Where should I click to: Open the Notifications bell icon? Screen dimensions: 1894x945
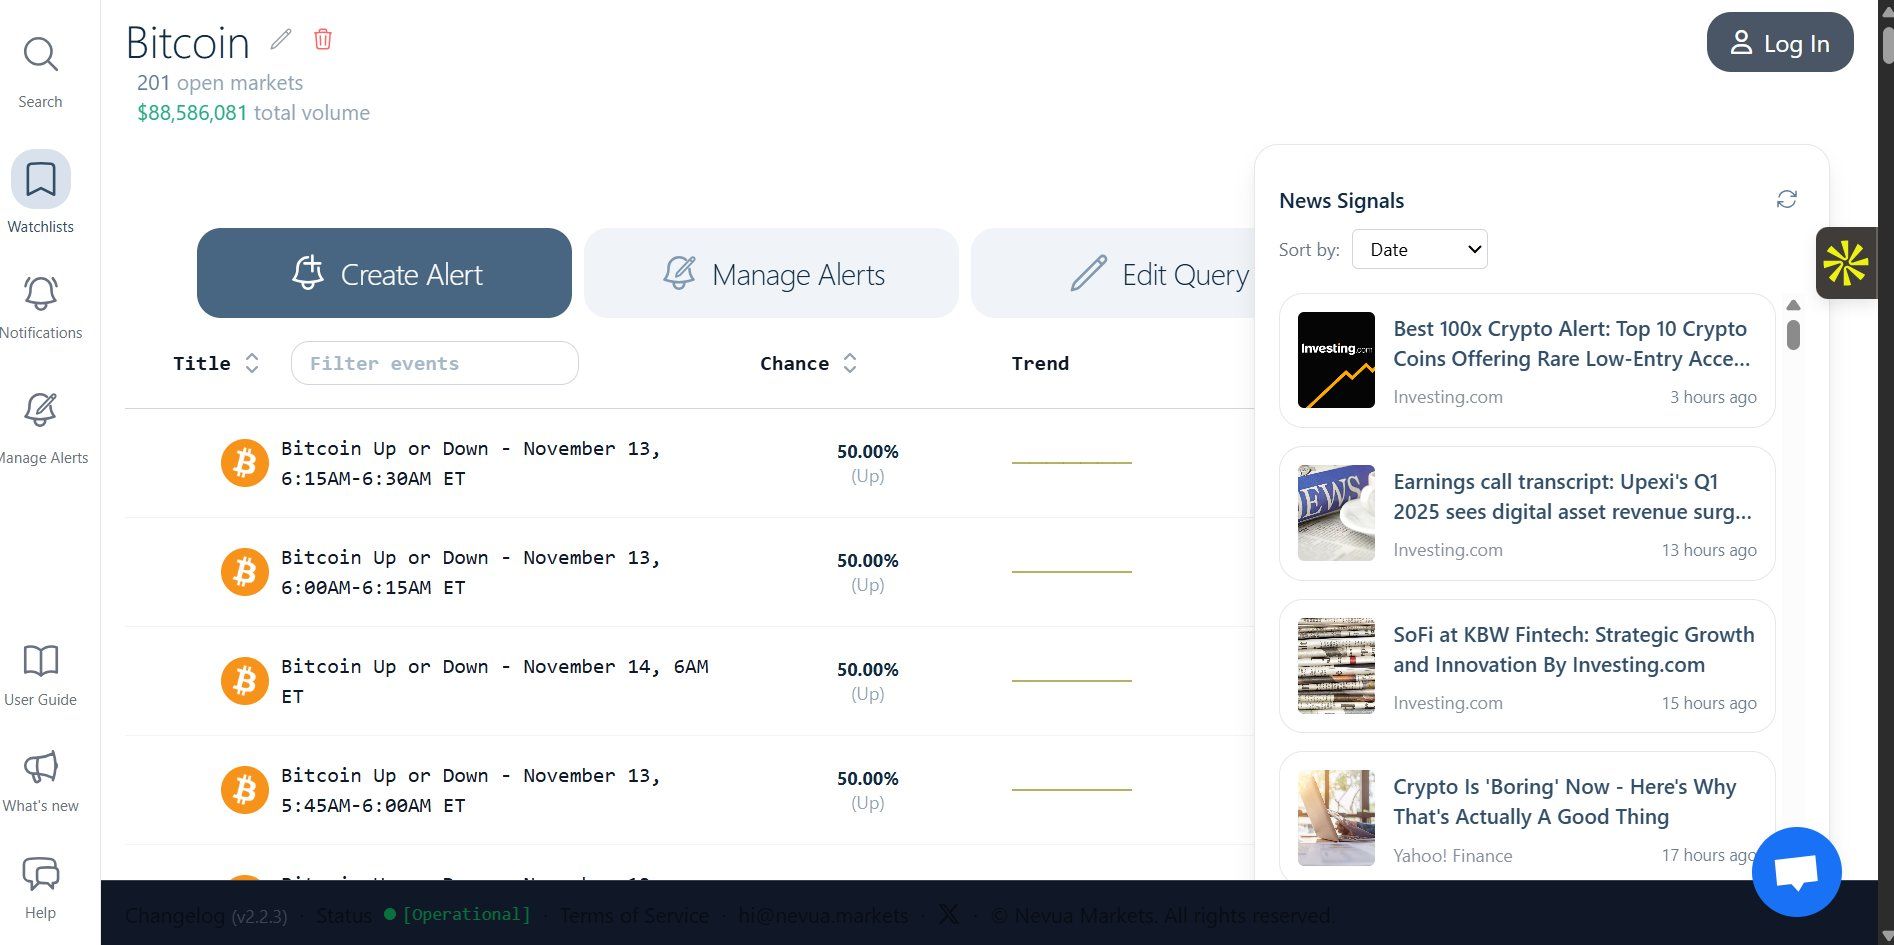click(x=41, y=293)
